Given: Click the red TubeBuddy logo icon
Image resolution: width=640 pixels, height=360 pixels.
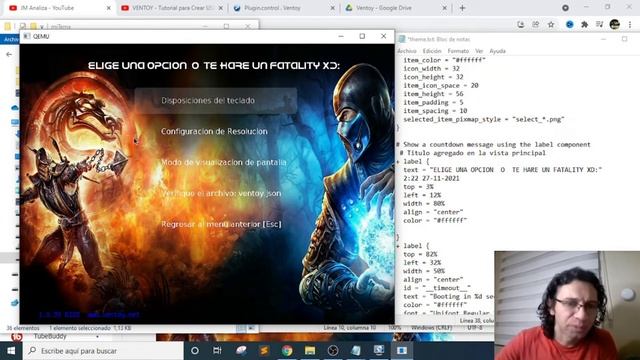Looking at the screenshot, I should [x=17, y=337].
